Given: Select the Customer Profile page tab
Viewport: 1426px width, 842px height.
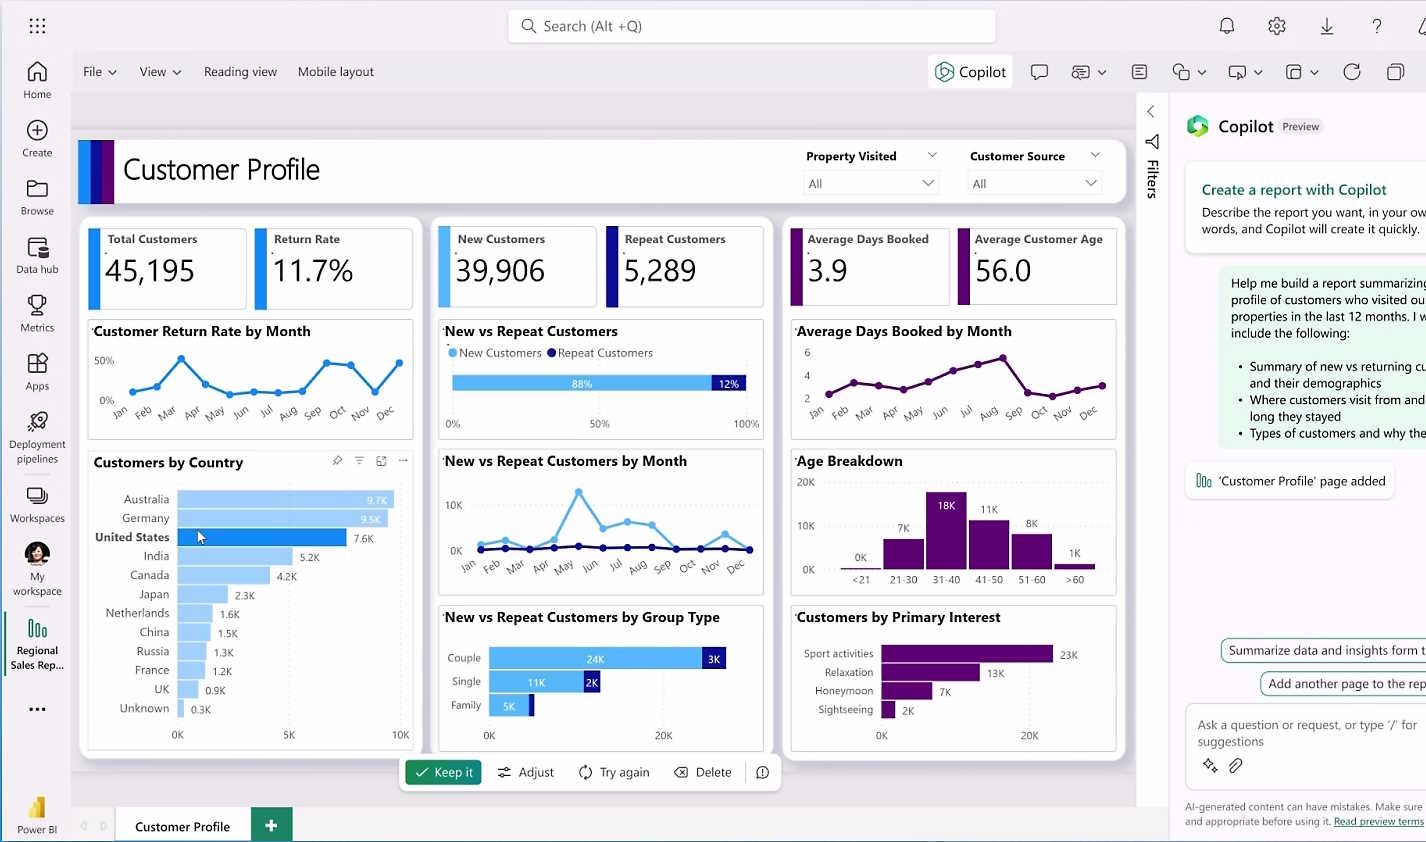Looking at the screenshot, I should 182,825.
